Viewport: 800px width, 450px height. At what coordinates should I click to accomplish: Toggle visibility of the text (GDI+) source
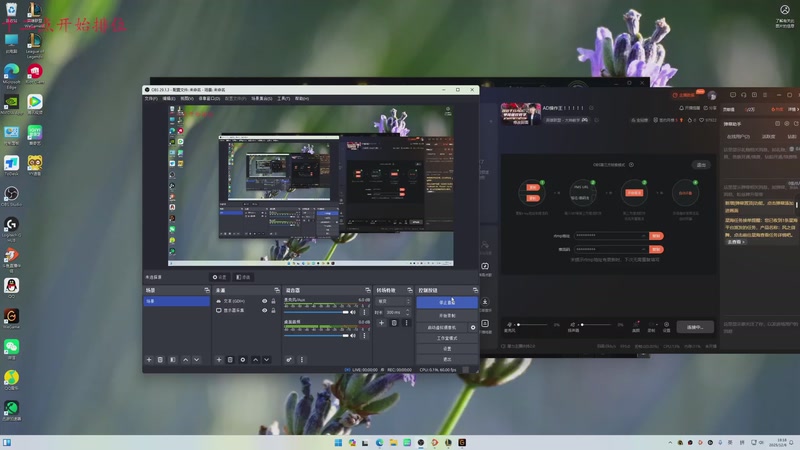pyautogui.click(x=265, y=300)
